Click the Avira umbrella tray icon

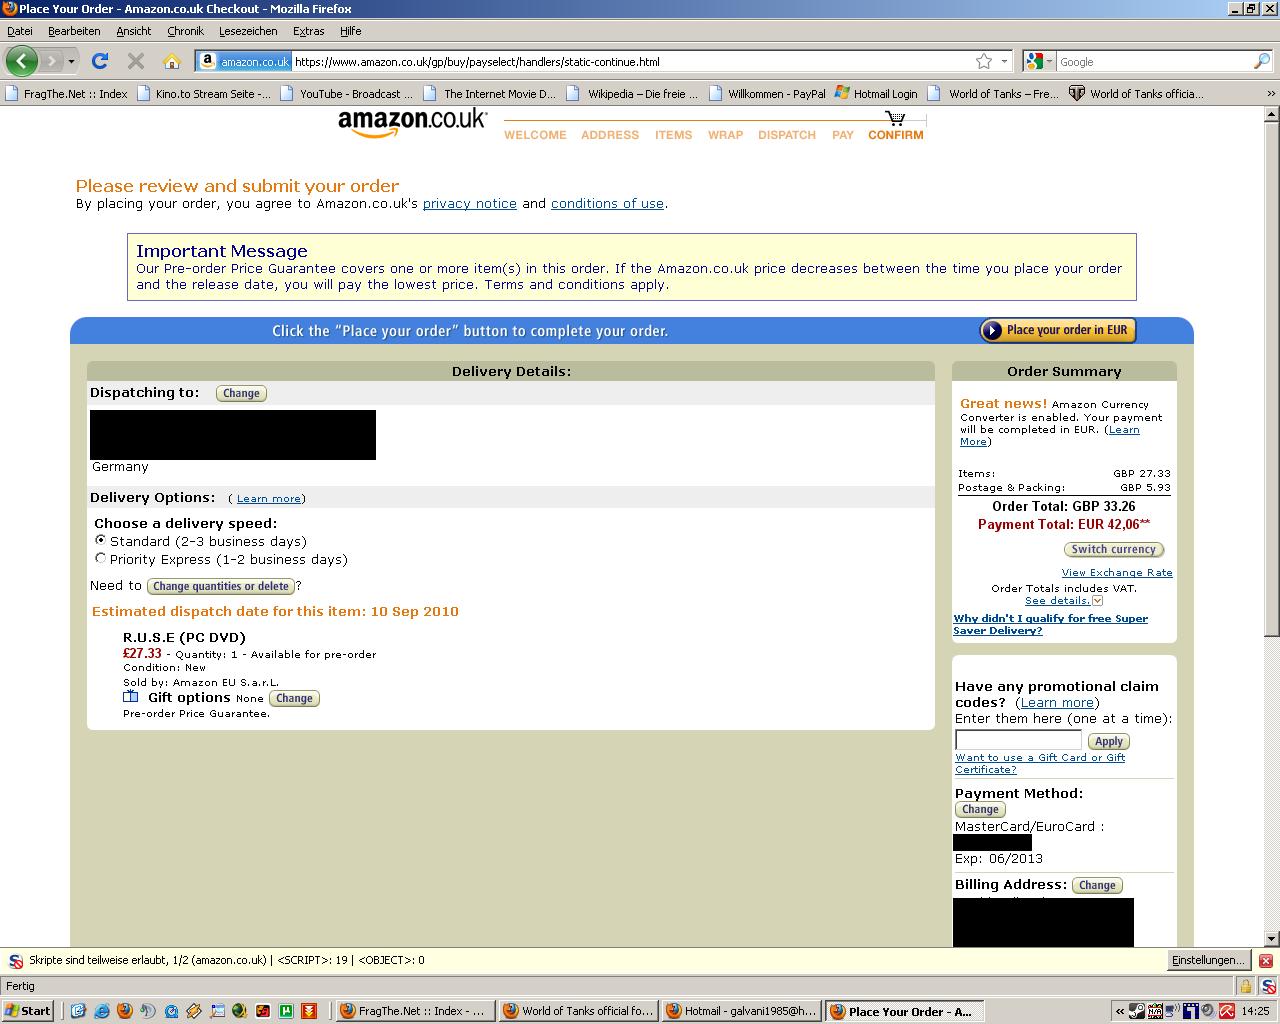coord(1226,1011)
